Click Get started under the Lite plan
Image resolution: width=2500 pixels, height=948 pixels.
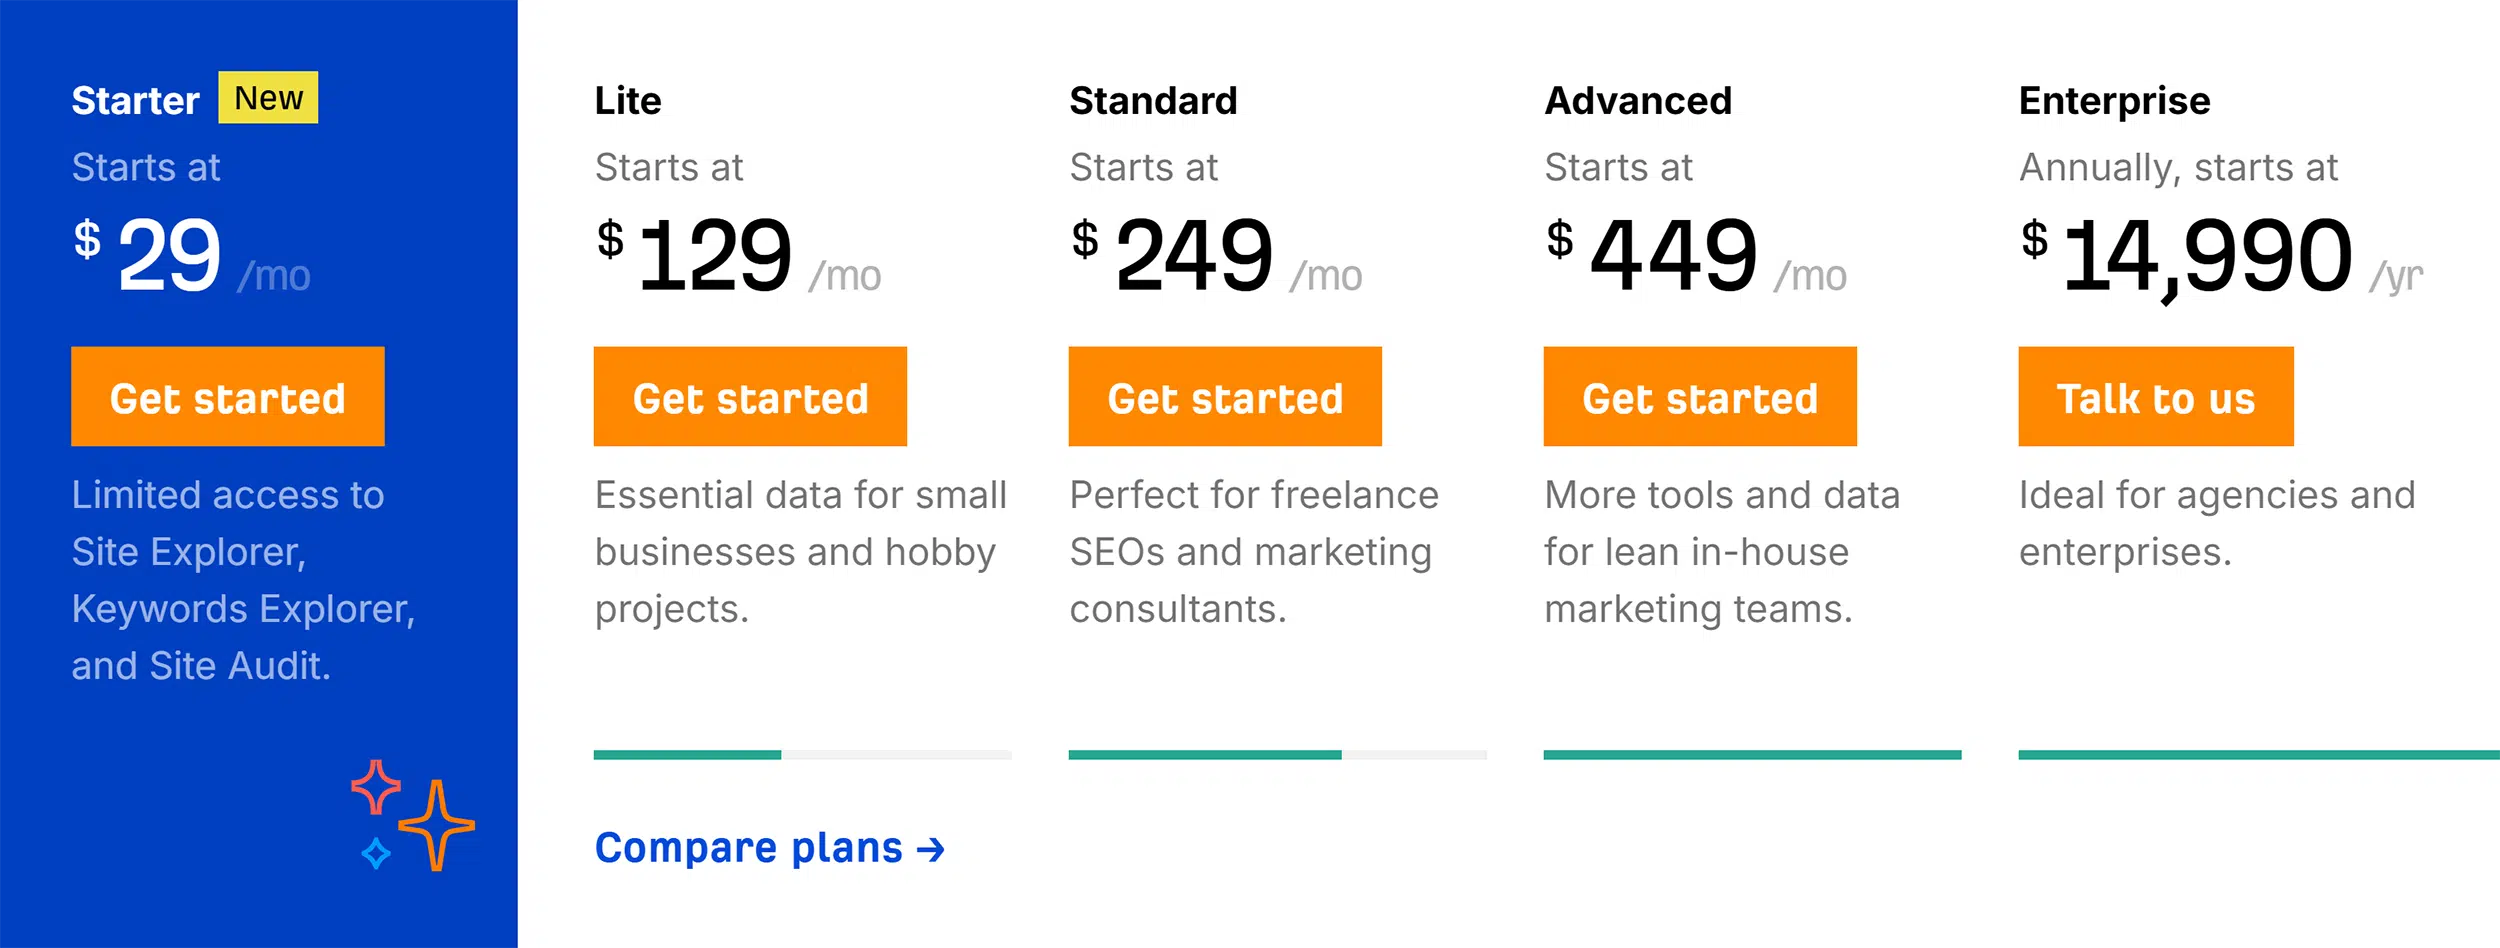[x=749, y=396]
